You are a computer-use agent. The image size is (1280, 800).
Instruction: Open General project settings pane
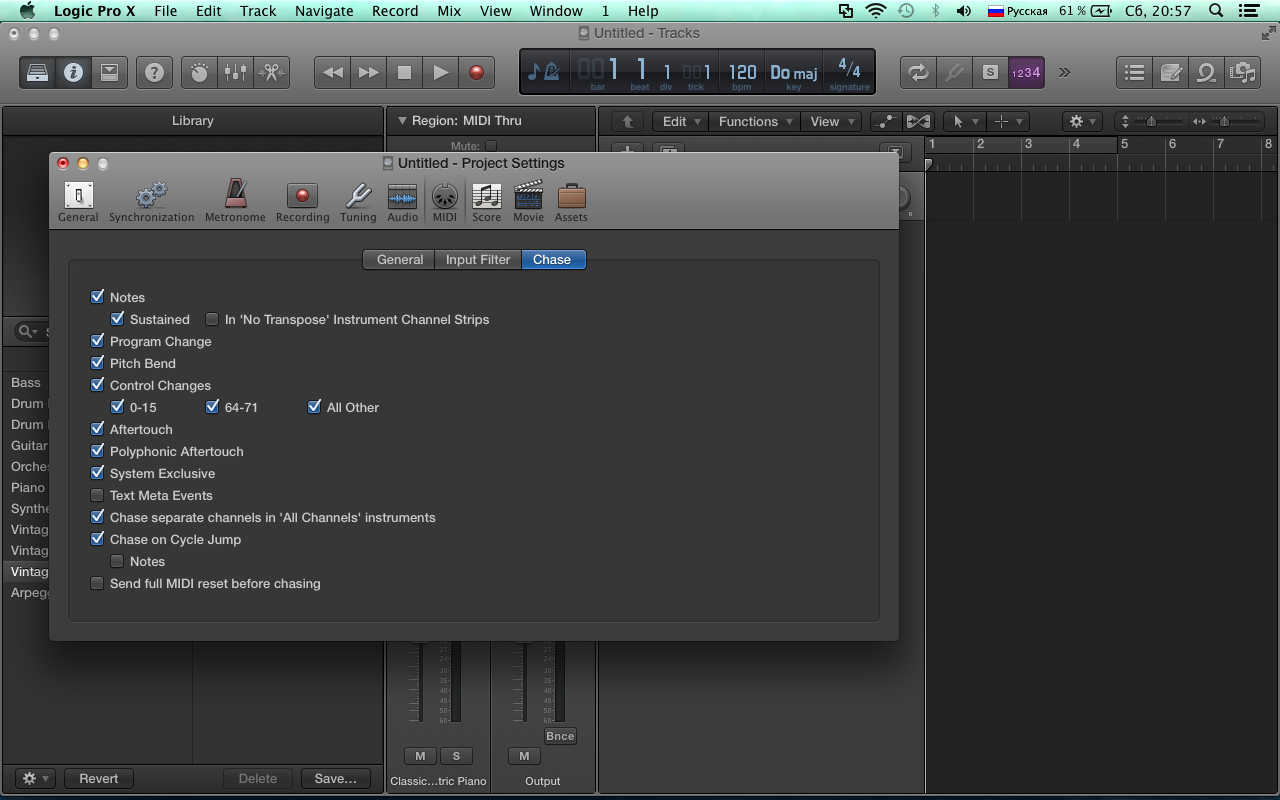78,201
